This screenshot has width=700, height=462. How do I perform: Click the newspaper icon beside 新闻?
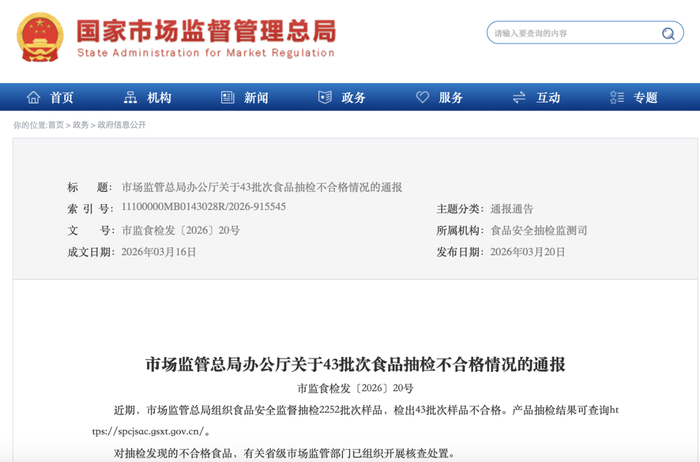click(228, 97)
